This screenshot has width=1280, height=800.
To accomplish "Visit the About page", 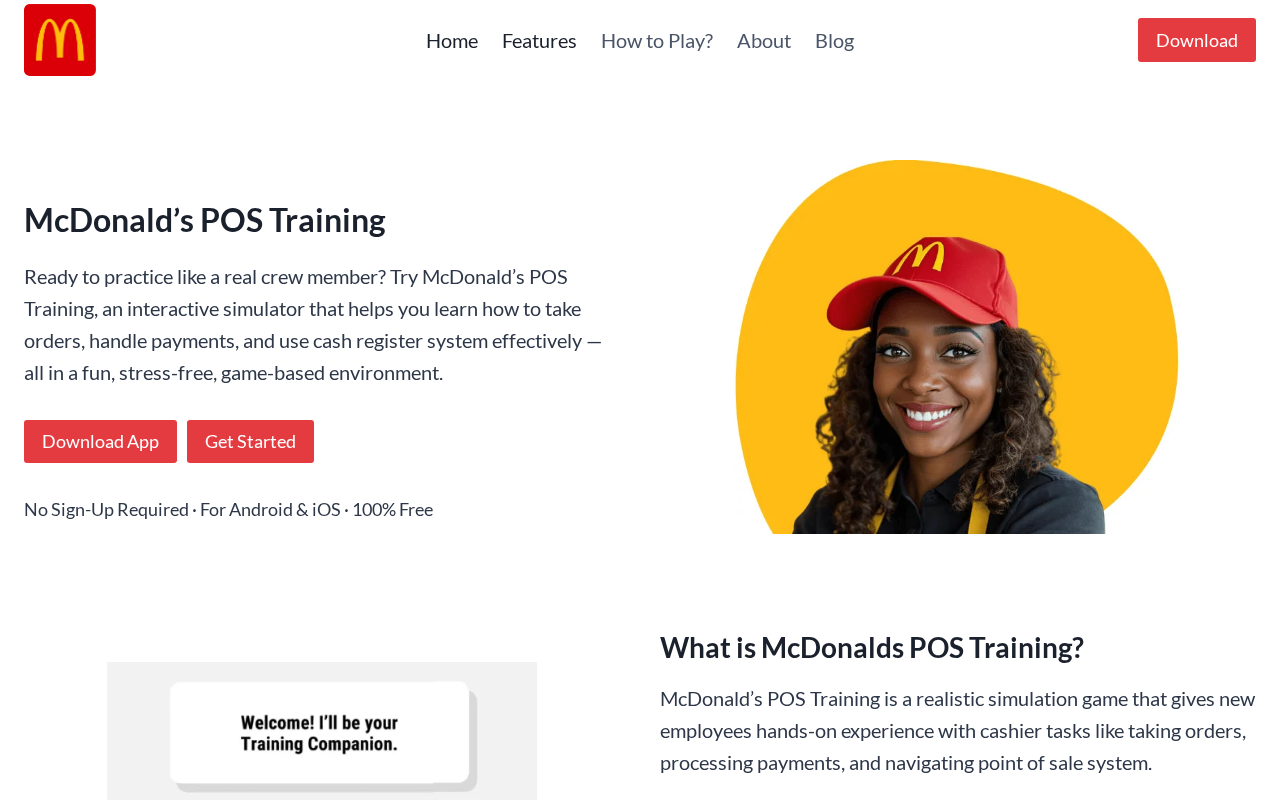I will pos(764,40).
